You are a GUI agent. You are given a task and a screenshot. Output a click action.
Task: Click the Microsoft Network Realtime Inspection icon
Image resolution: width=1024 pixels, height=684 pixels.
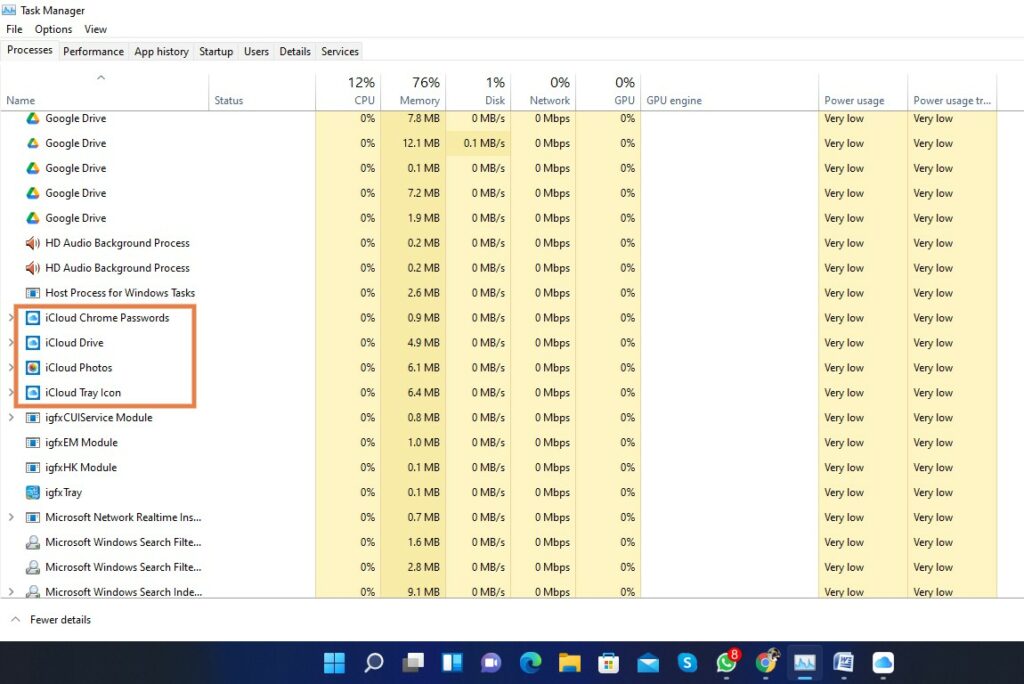tap(33, 517)
